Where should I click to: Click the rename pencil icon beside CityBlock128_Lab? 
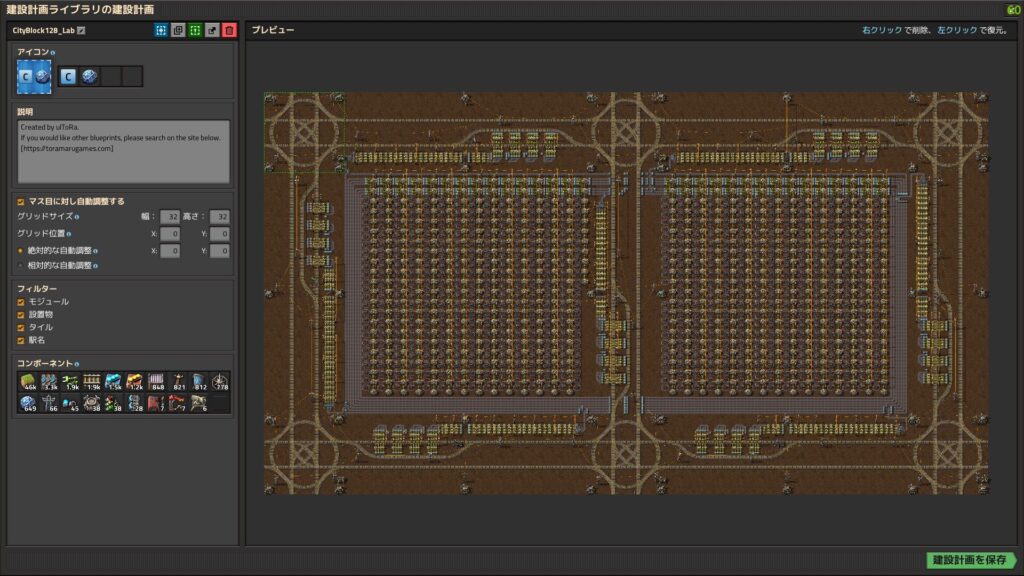click(81, 30)
